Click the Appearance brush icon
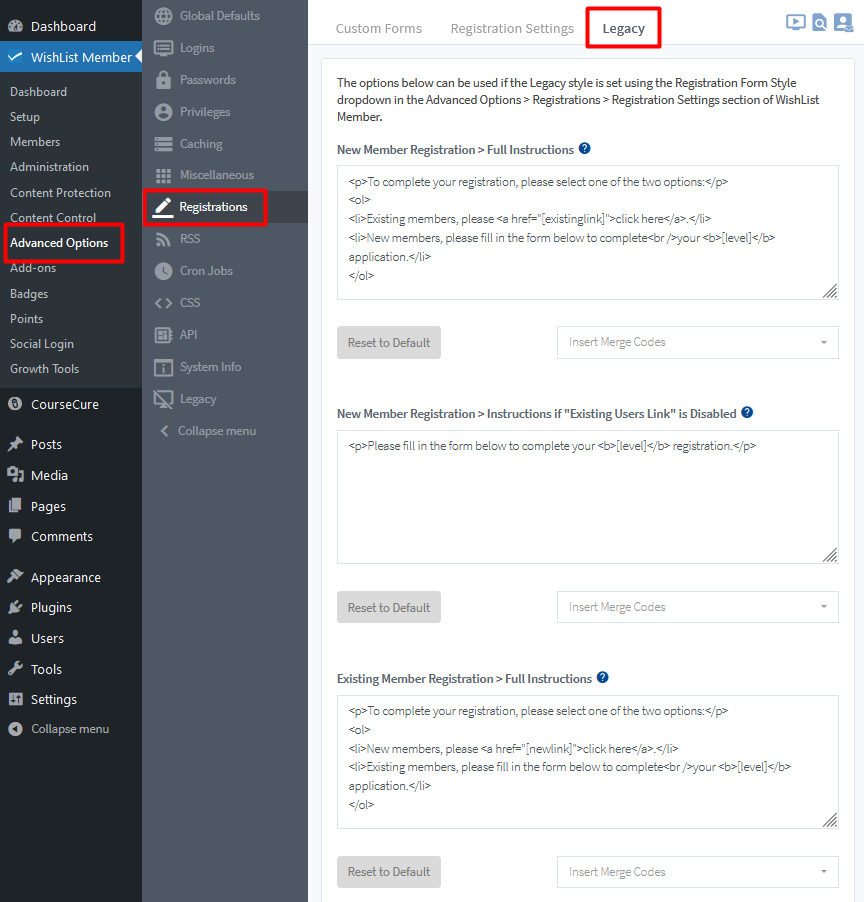864x902 pixels. pos(16,577)
